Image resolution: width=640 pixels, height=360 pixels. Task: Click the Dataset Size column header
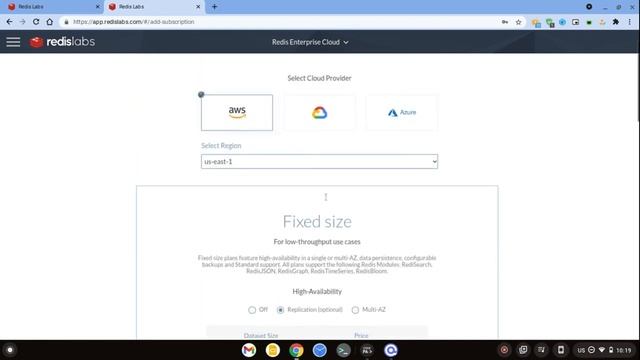(261, 336)
